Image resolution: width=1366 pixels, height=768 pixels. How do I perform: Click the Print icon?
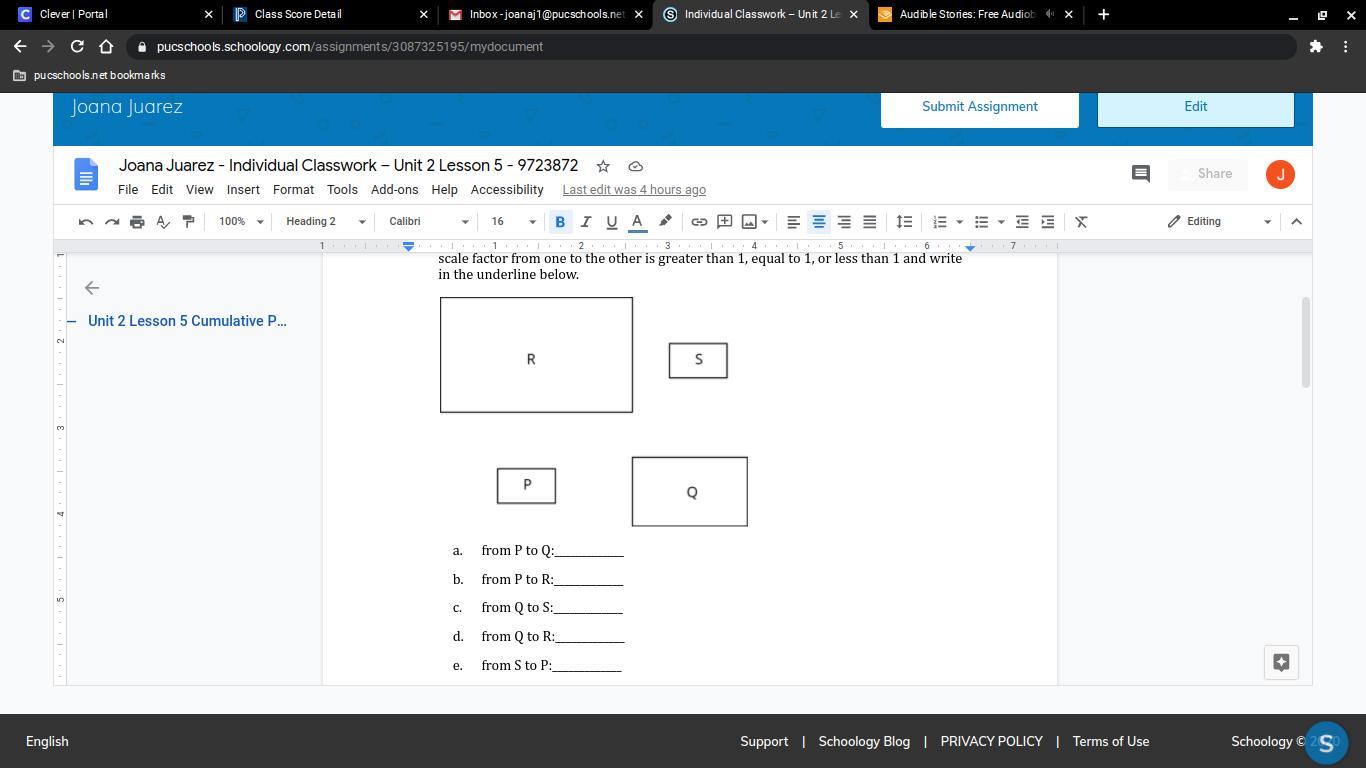point(137,222)
